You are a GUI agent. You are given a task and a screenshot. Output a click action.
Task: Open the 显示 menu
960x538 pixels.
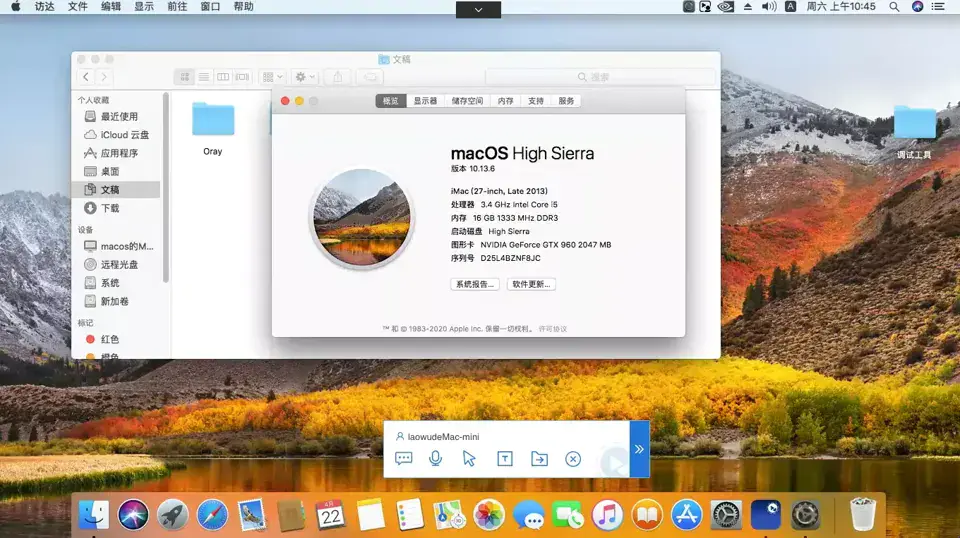pos(144,7)
